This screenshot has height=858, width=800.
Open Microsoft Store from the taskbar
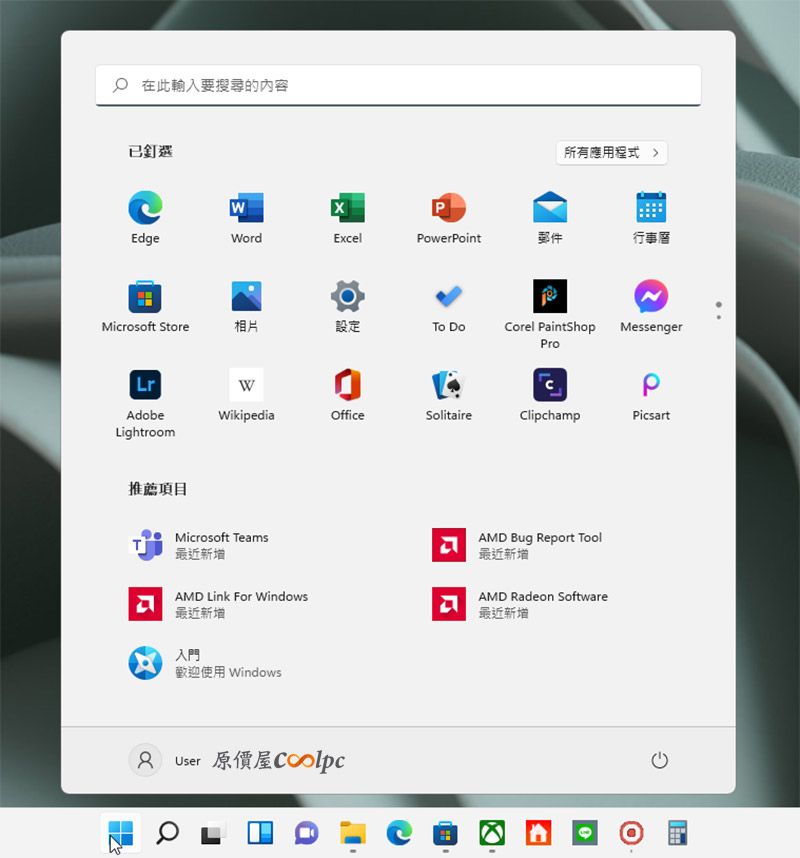(x=445, y=833)
